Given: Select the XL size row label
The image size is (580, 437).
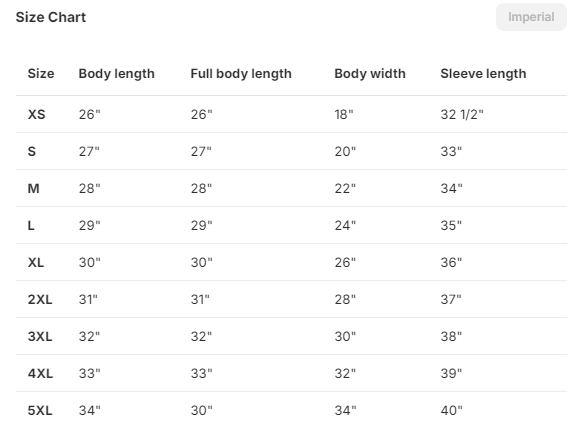Looking at the screenshot, I should click(36, 262).
